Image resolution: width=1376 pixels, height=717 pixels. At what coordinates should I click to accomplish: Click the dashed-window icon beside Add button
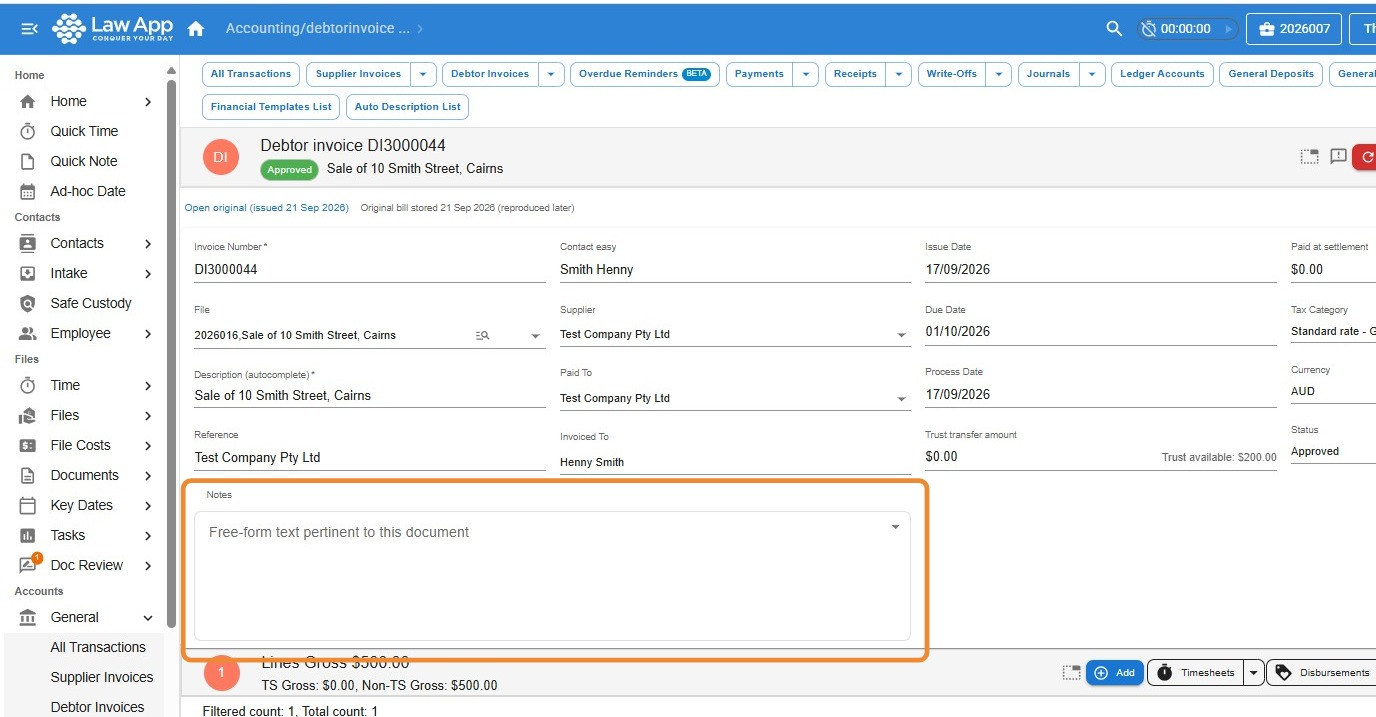[1072, 673]
